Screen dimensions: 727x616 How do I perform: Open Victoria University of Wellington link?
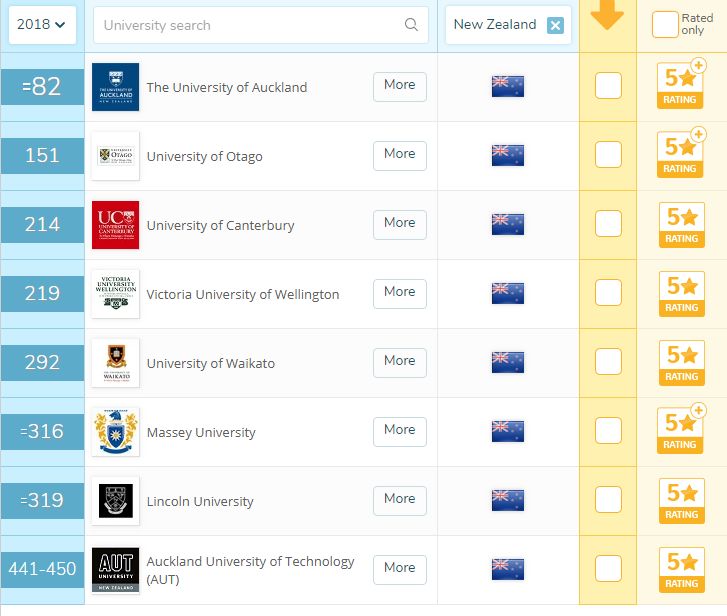click(x=243, y=295)
